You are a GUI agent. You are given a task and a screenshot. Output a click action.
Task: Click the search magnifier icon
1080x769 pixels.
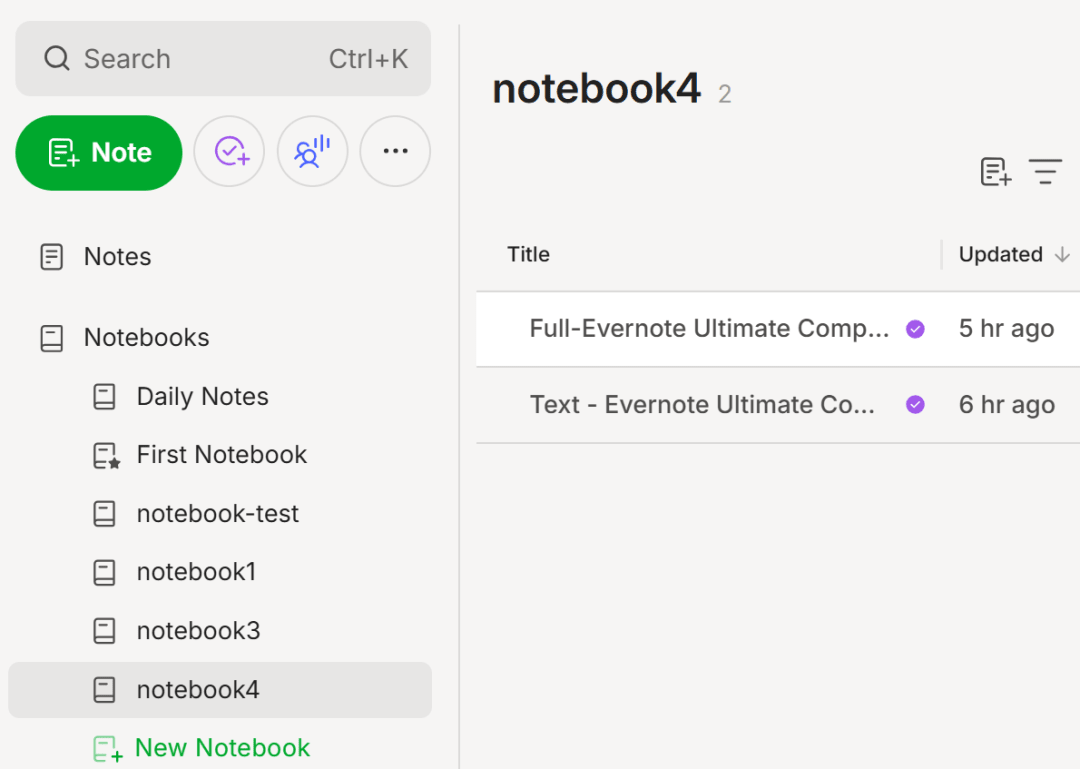pyautogui.click(x=56, y=59)
